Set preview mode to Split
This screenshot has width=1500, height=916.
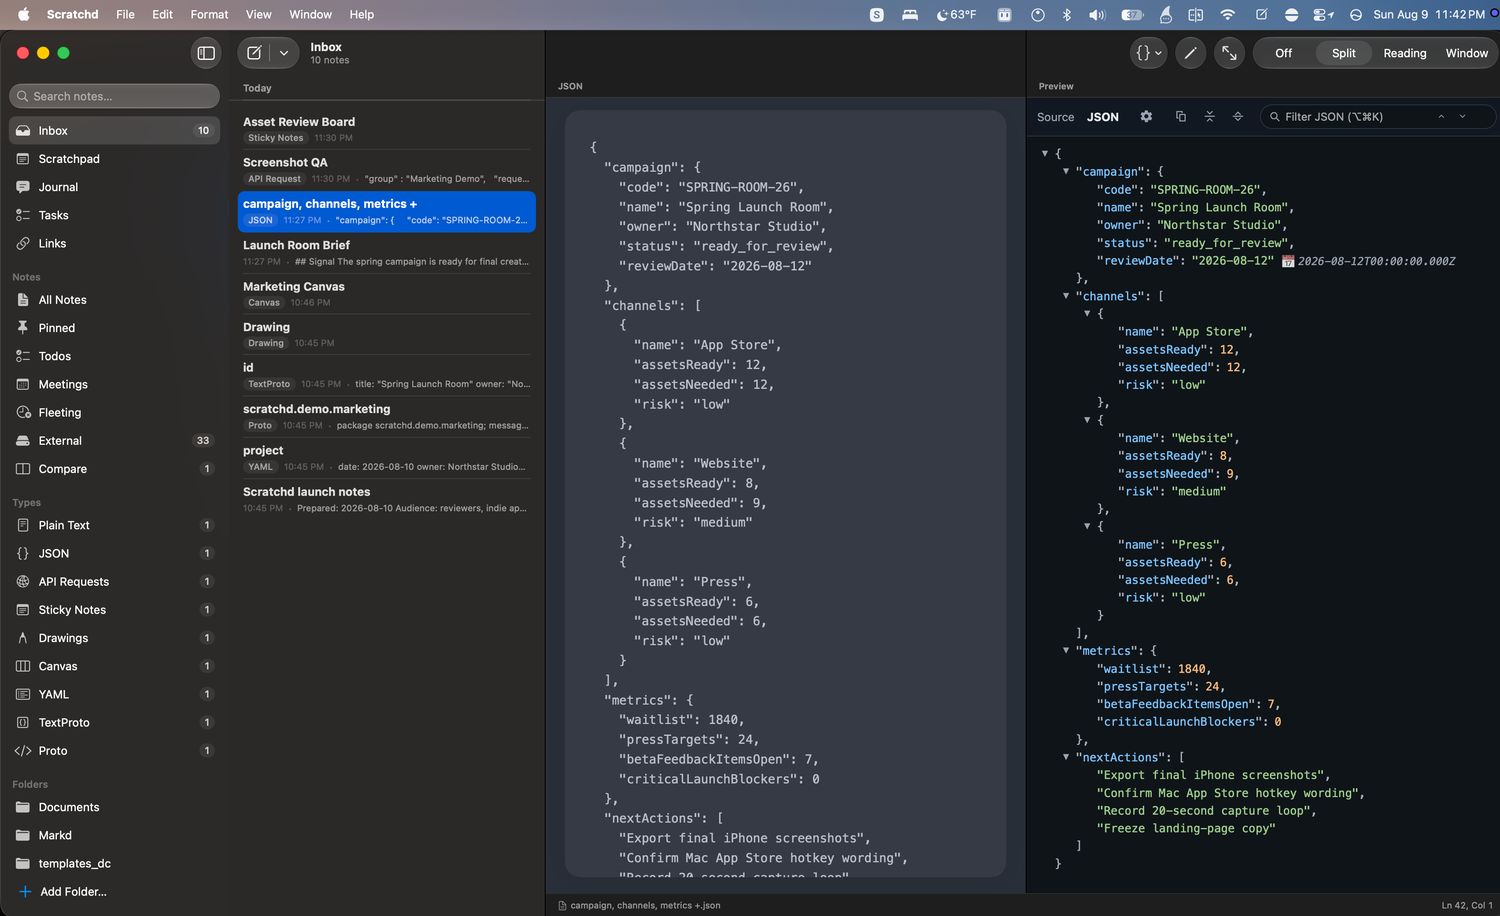(1344, 53)
